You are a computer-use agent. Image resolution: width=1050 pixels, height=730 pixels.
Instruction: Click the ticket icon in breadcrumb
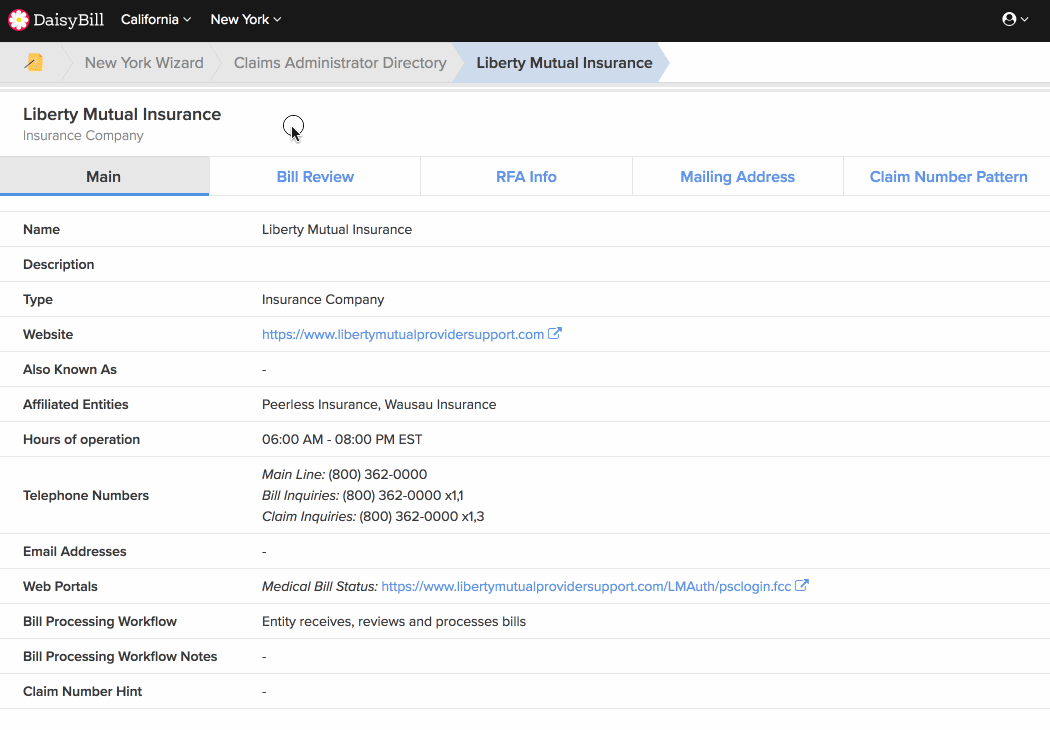[33, 62]
